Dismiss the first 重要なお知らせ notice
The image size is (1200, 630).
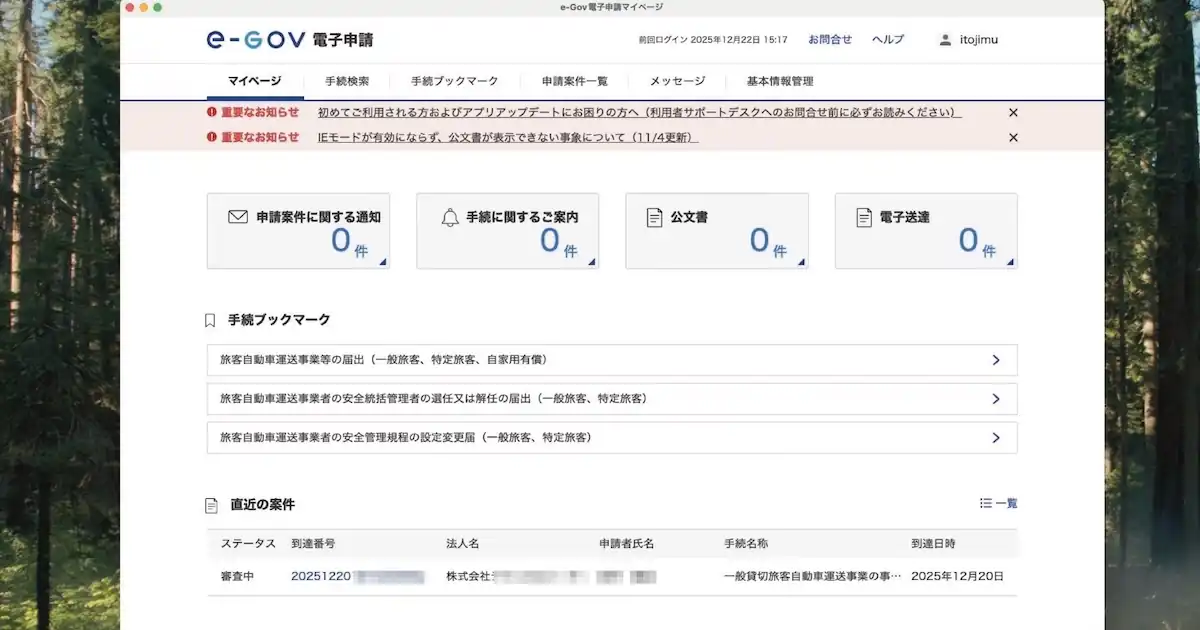coord(1013,113)
